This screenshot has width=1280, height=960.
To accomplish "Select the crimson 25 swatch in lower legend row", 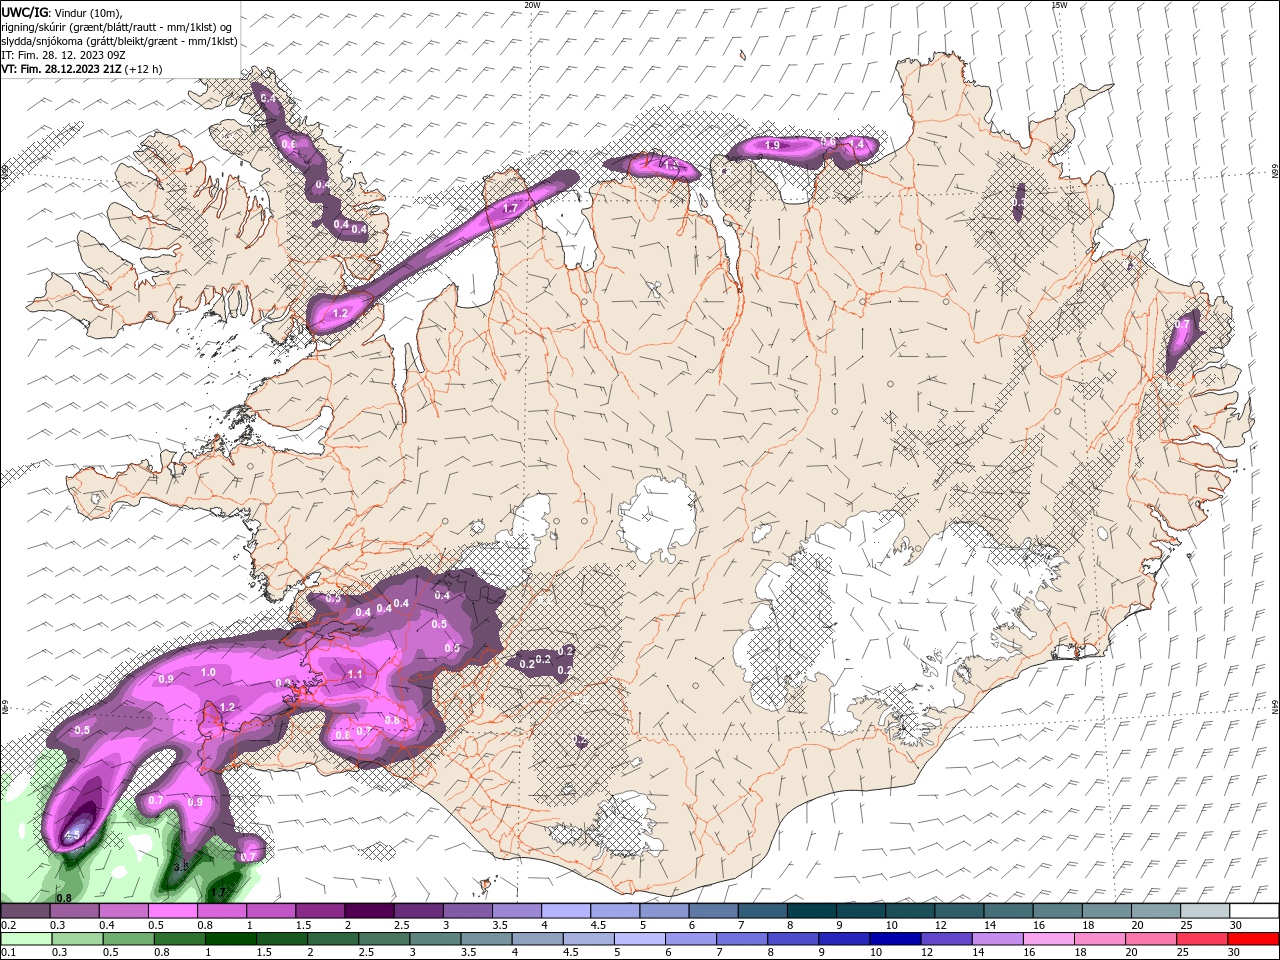I will [1204, 939].
